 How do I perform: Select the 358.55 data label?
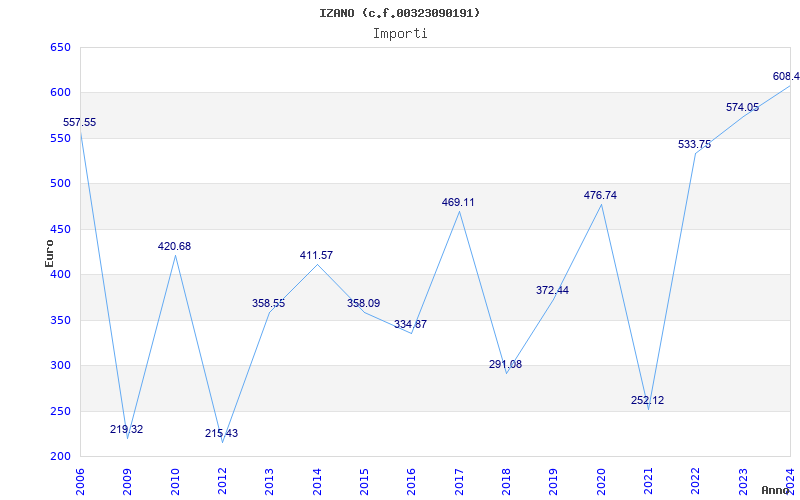point(268,304)
